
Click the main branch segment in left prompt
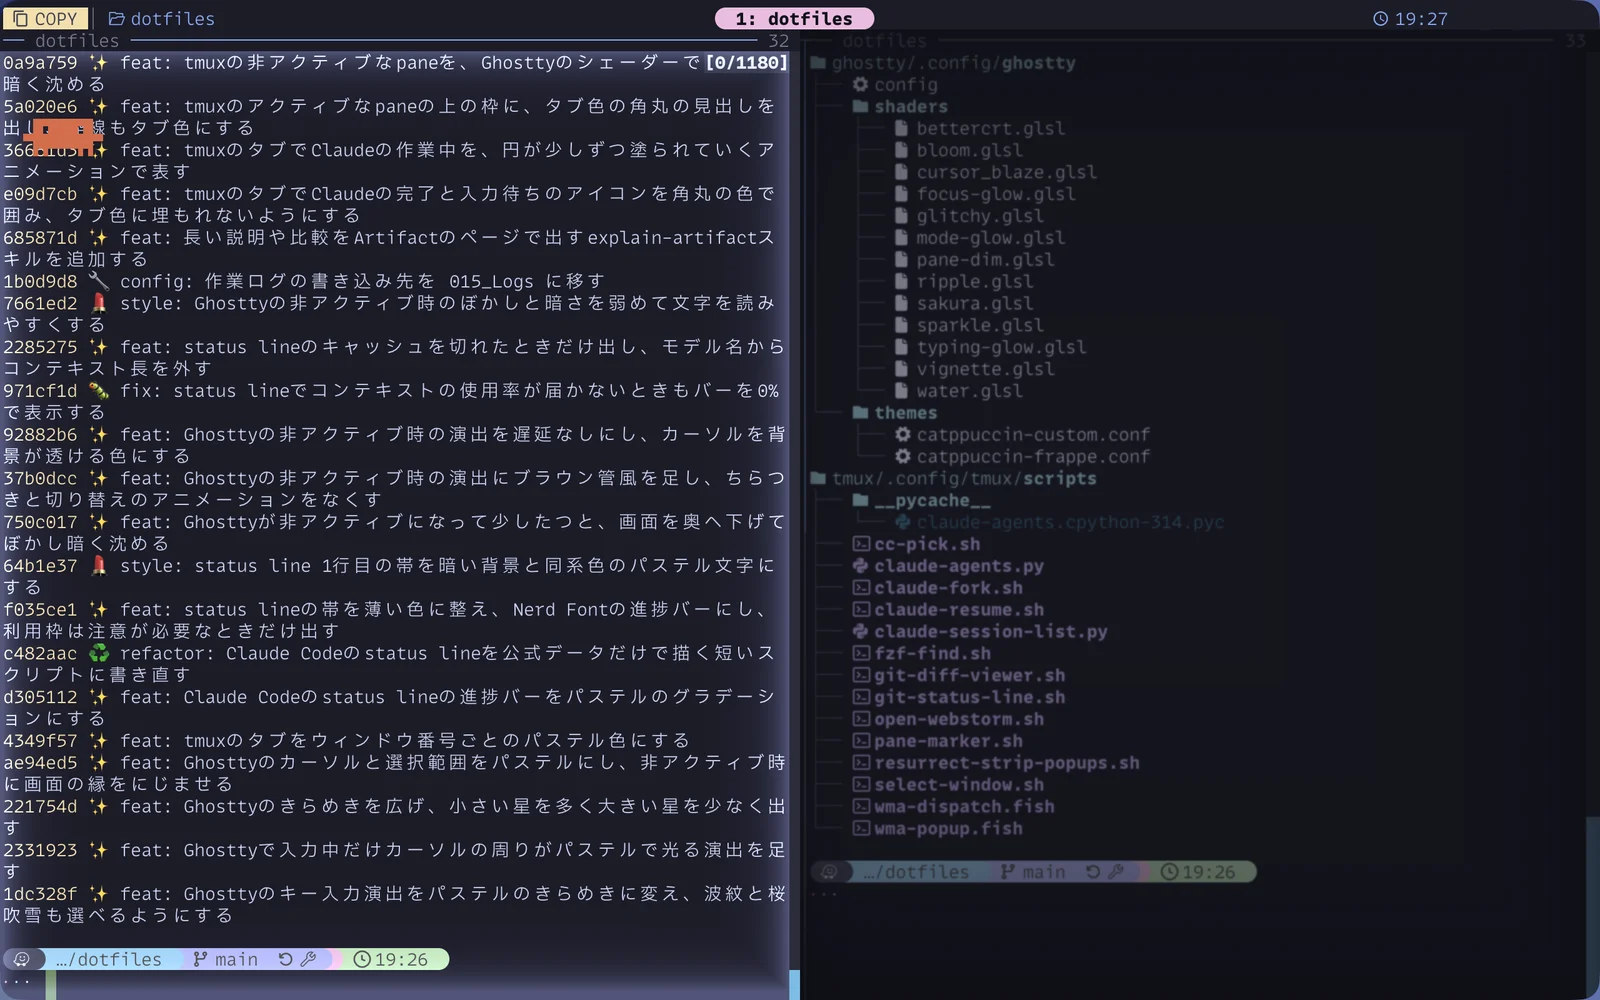226,959
